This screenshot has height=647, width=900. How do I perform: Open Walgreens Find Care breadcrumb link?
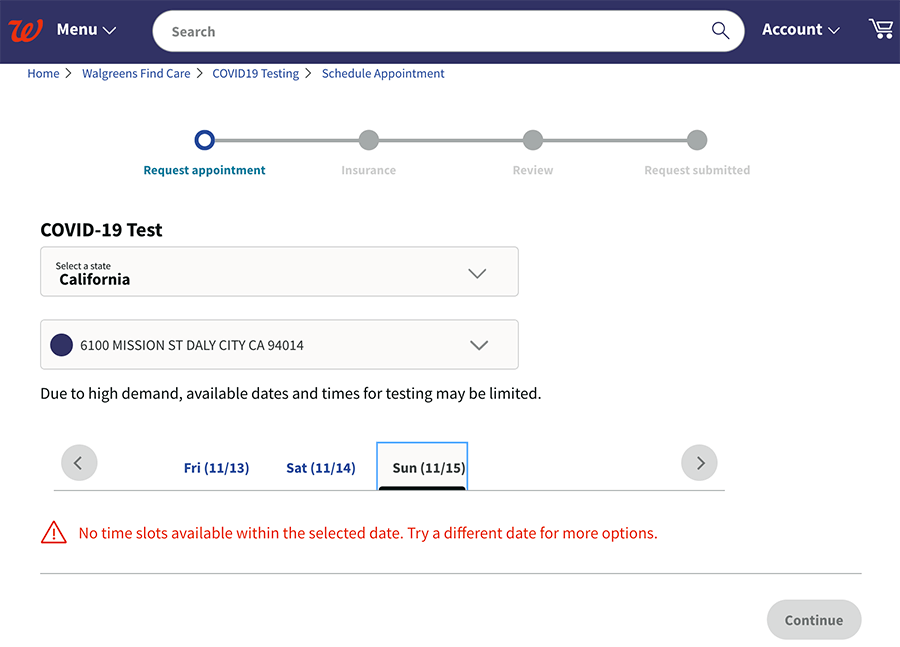(136, 74)
